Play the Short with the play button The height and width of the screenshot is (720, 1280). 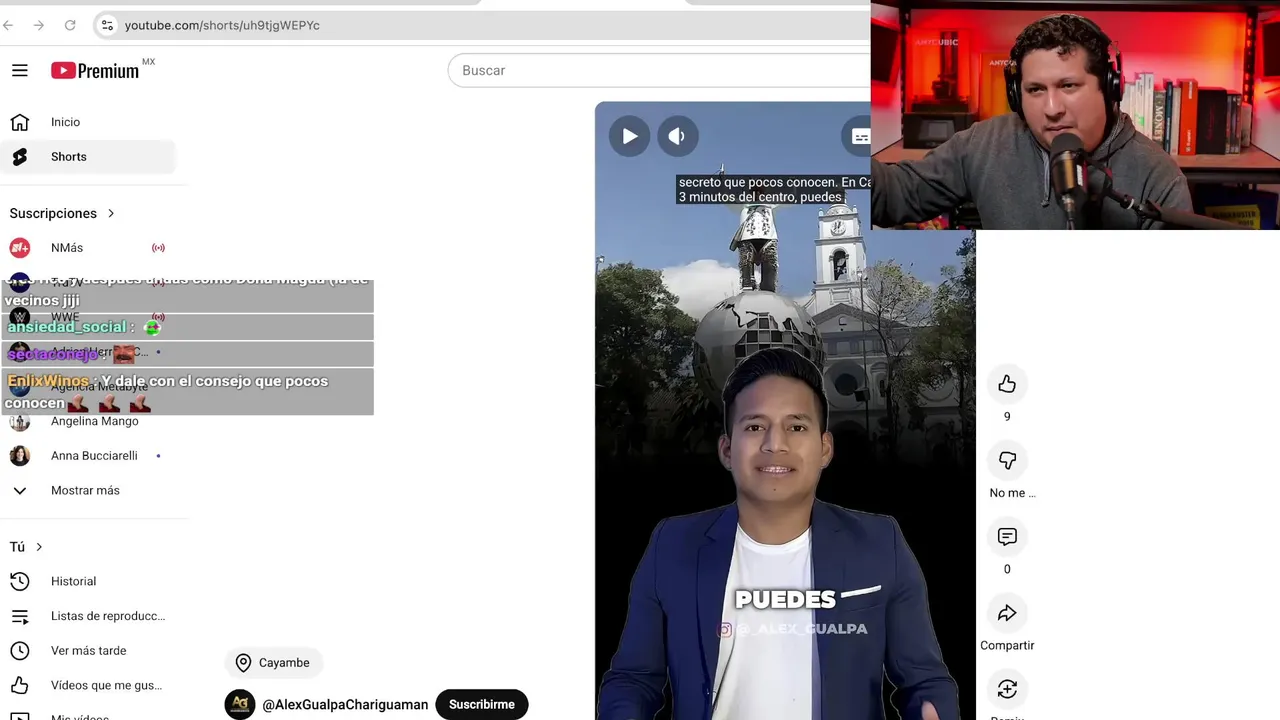[x=630, y=136]
